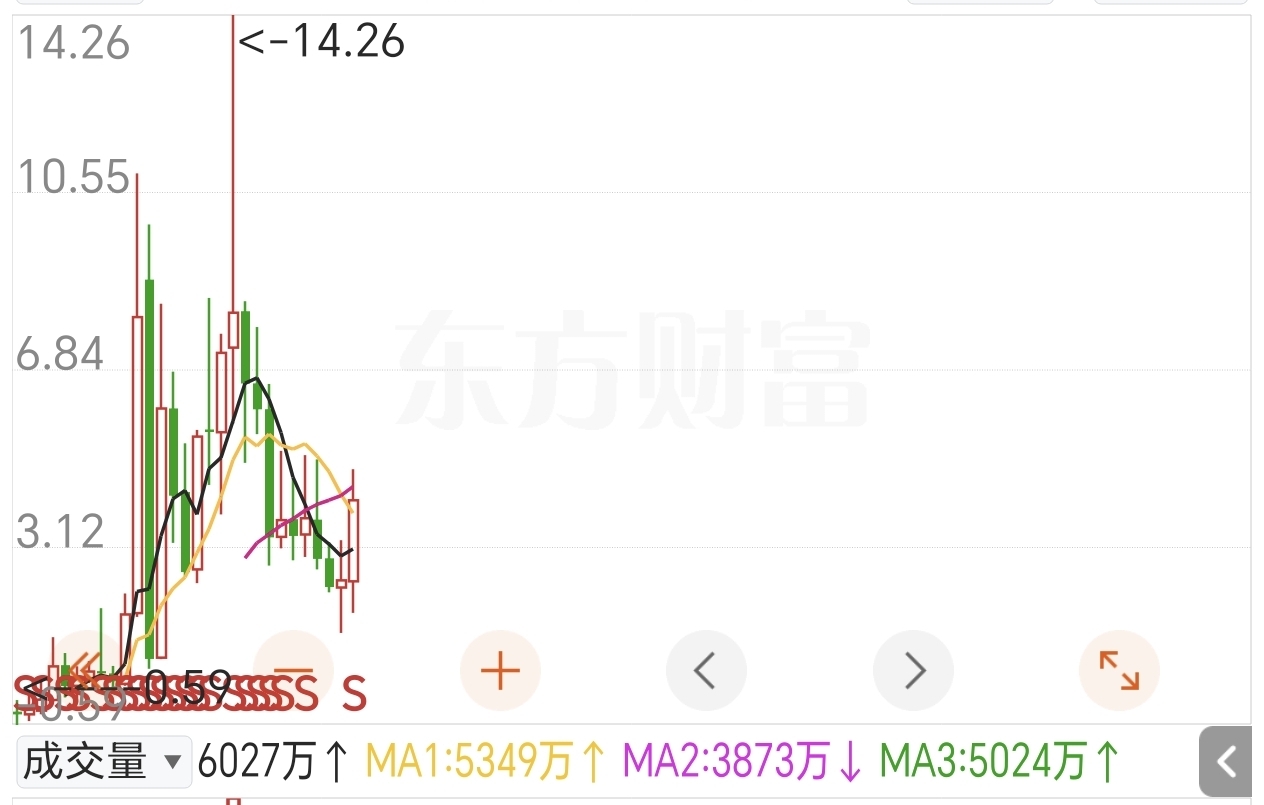Select the green MA3:5024万 label

(x=999, y=763)
